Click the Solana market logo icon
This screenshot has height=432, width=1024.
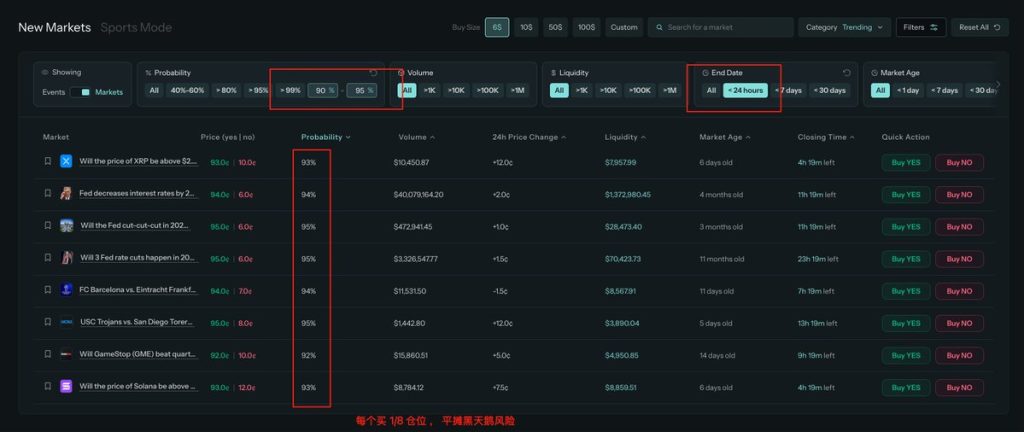(x=66, y=387)
